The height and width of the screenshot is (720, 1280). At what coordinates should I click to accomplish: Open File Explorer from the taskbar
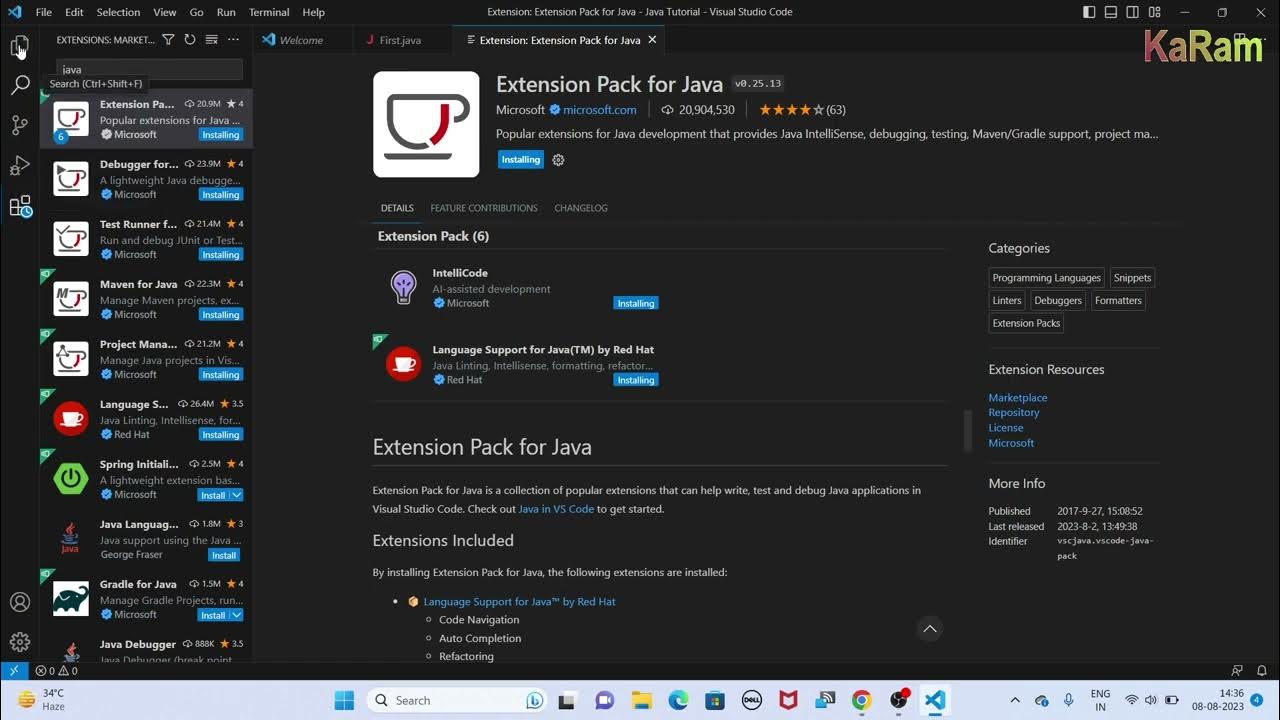[641, 700]
